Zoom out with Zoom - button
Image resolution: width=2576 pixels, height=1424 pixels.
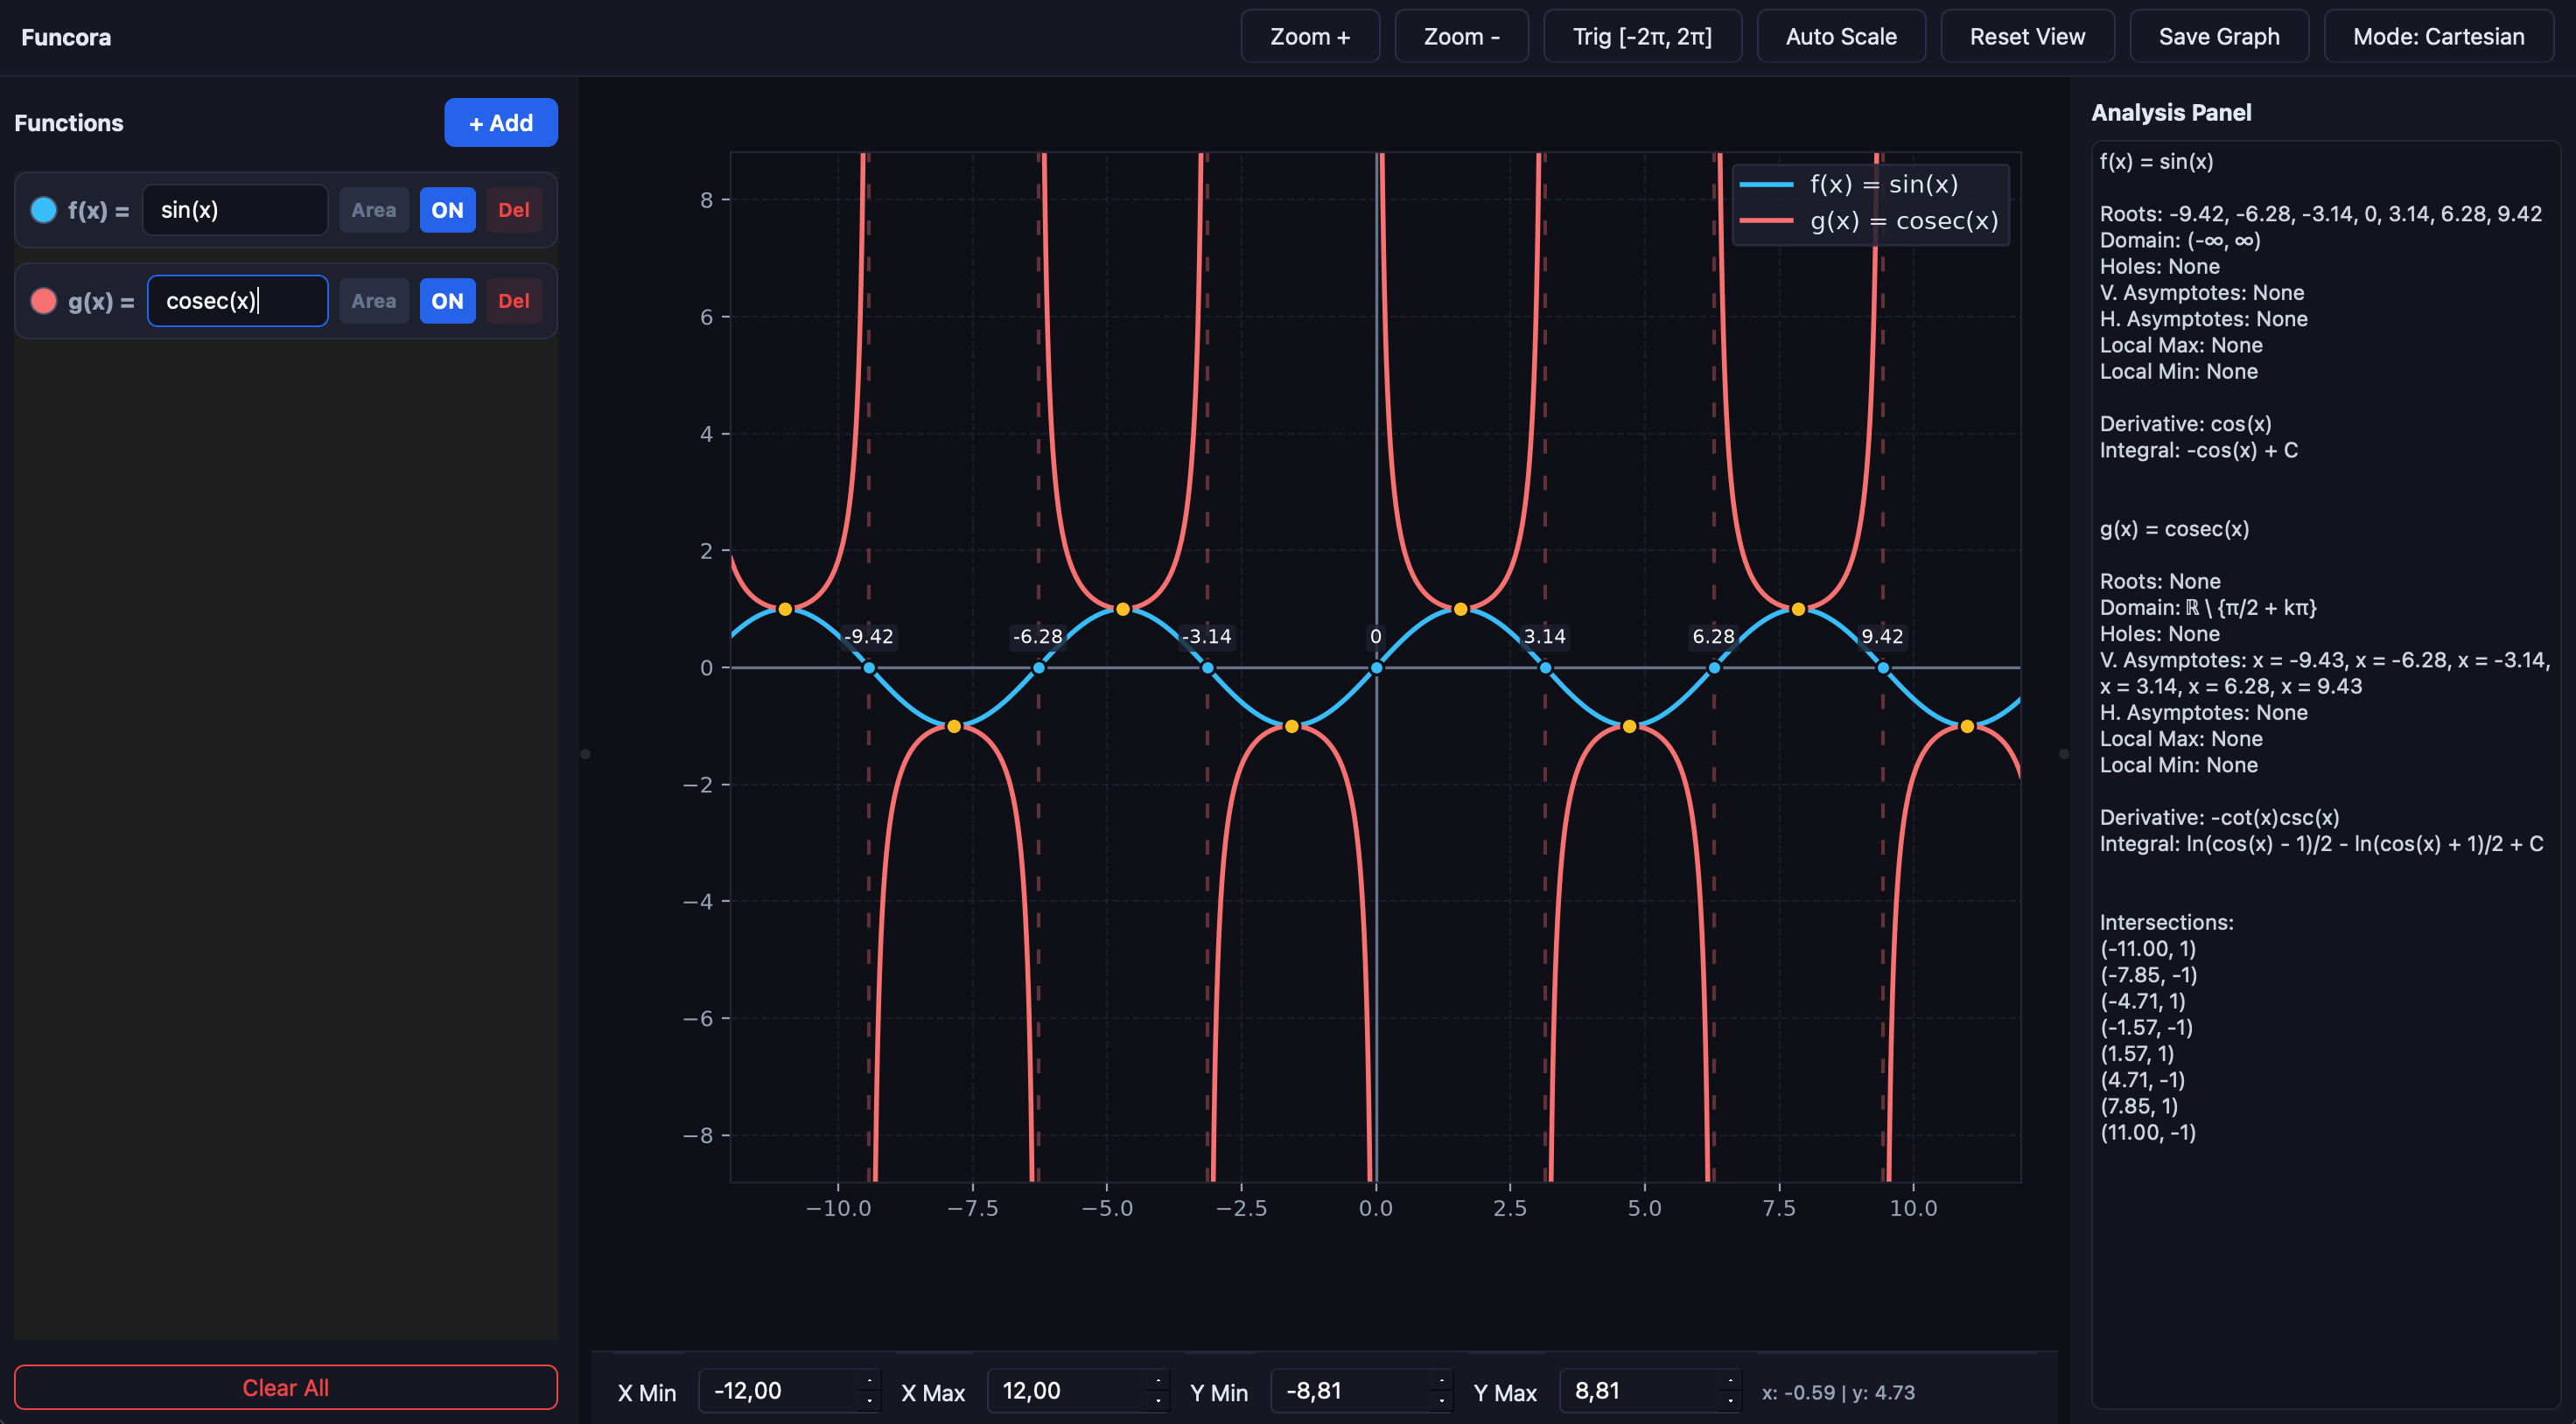[x=1462, y=37]
